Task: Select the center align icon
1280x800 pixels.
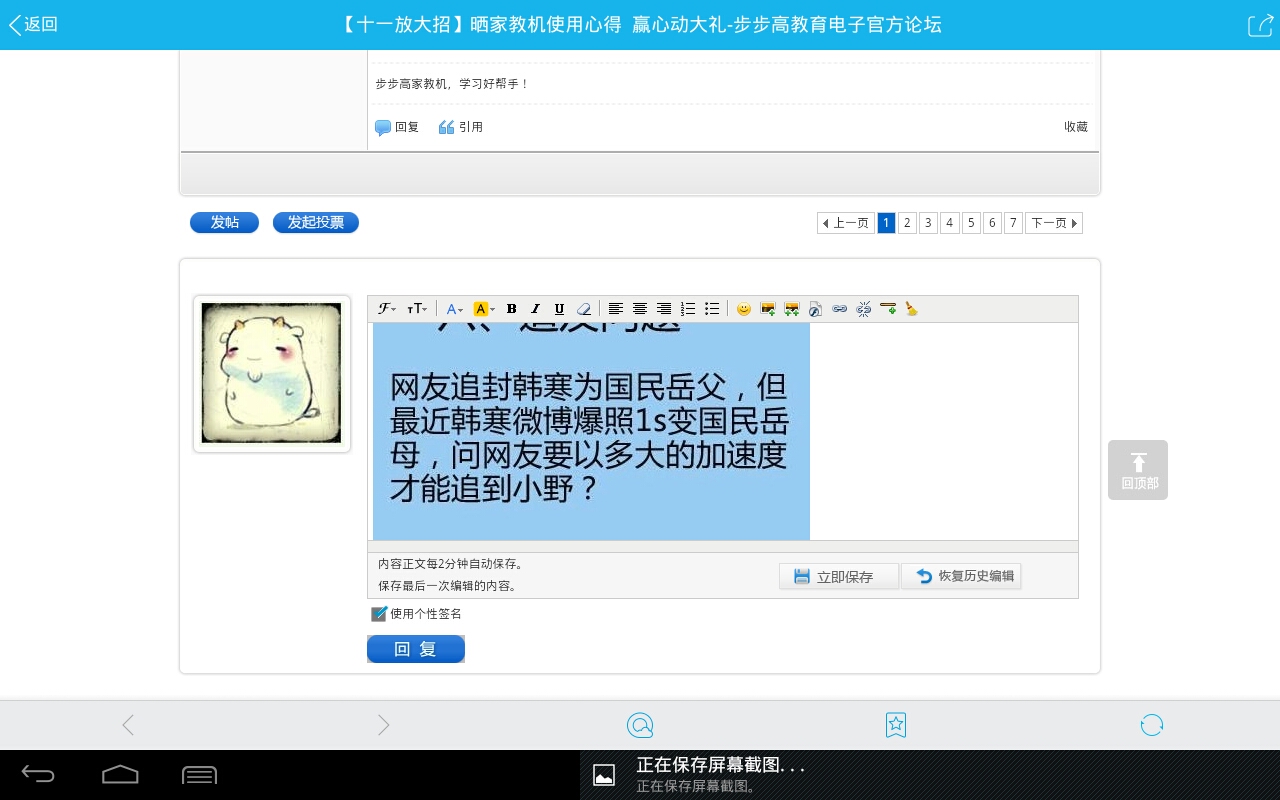Action: pos(640,309)
